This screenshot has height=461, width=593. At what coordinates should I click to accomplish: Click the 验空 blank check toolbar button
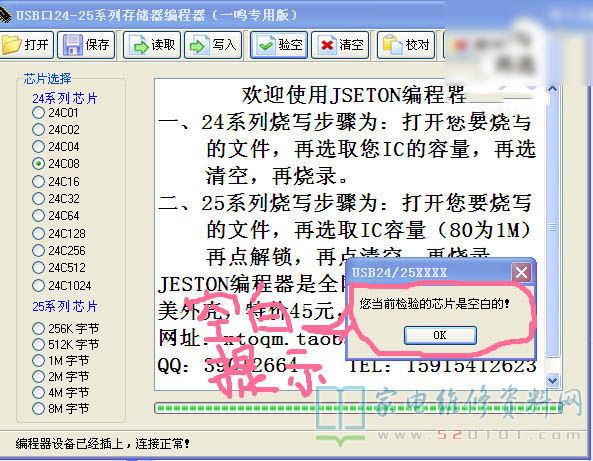[279, 45]
